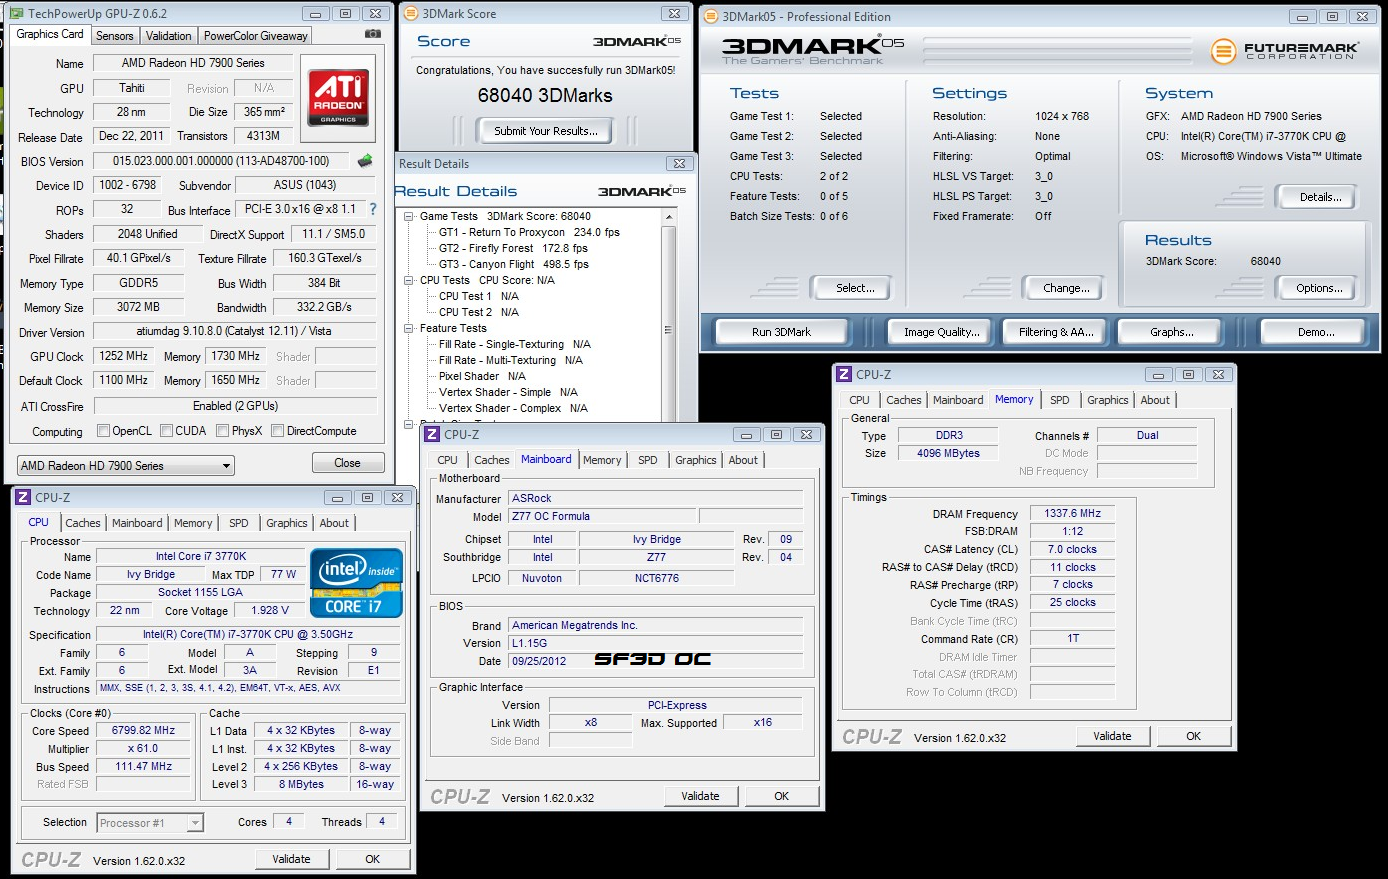Enable the OpenCL checkbox

pos(103,431)
